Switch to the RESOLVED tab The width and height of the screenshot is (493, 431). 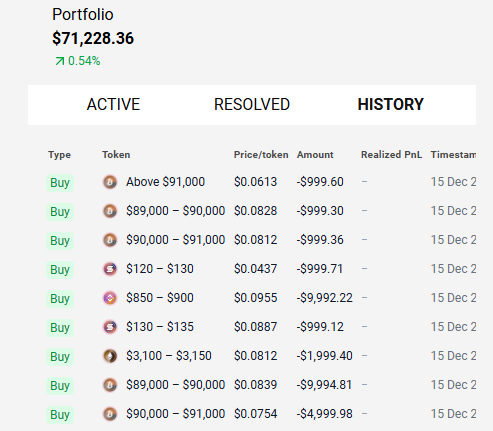pyautogui.click(x=252, y=105)
